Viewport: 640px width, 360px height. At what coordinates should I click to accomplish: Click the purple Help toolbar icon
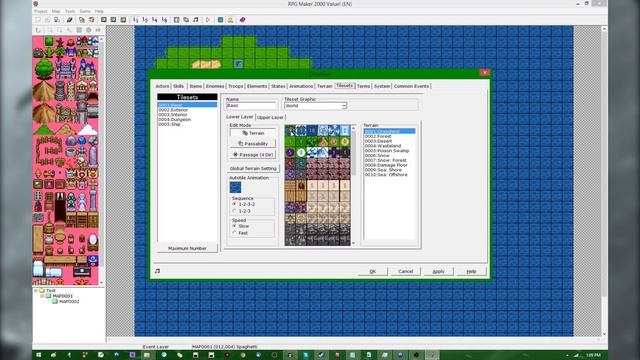[242, 20]
